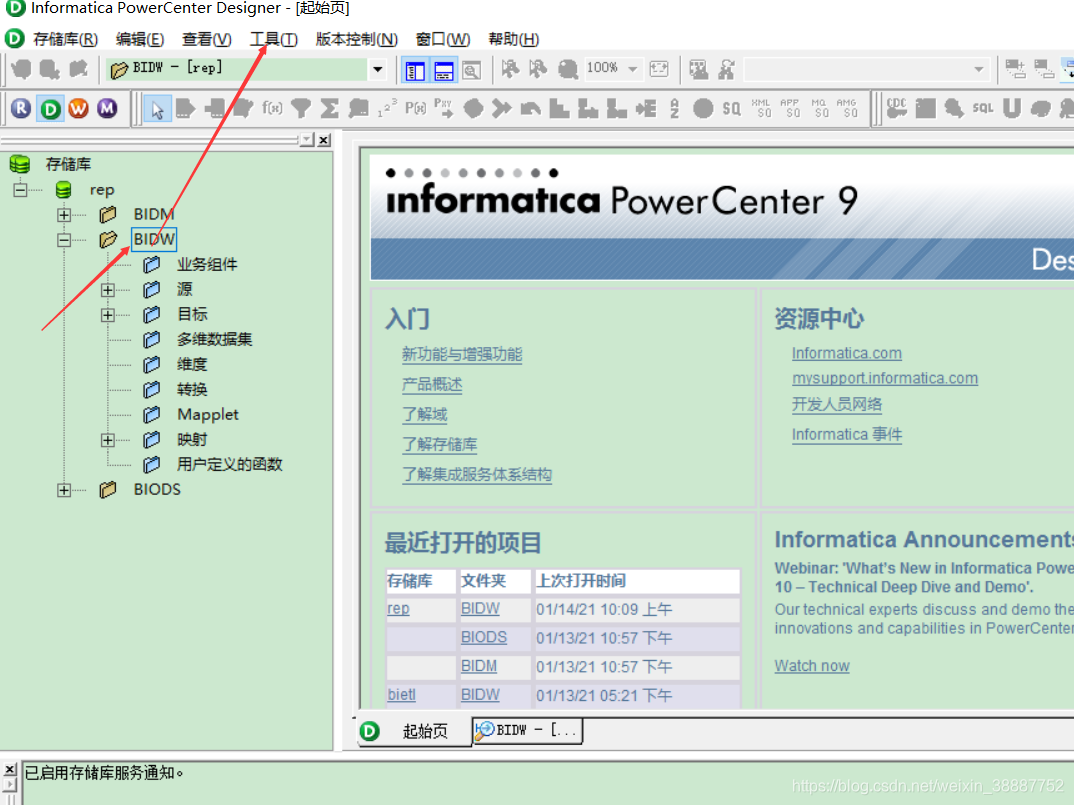This screenshot has width=1074, height=805.
Task: Select the 业务组件 tree node
Action: point(207,264)
